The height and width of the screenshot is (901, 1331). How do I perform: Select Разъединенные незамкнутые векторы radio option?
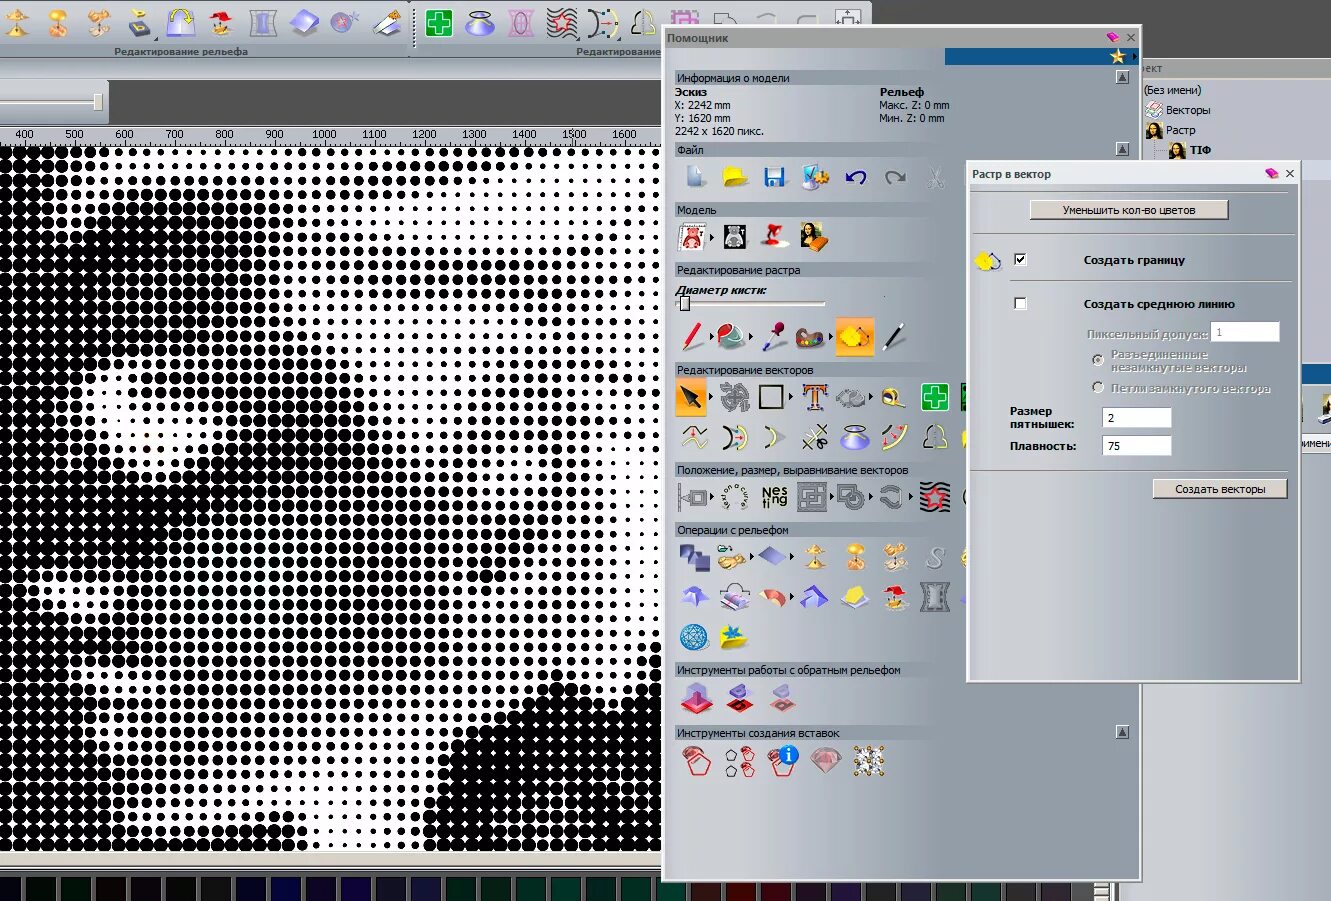tap(1098, 359)
